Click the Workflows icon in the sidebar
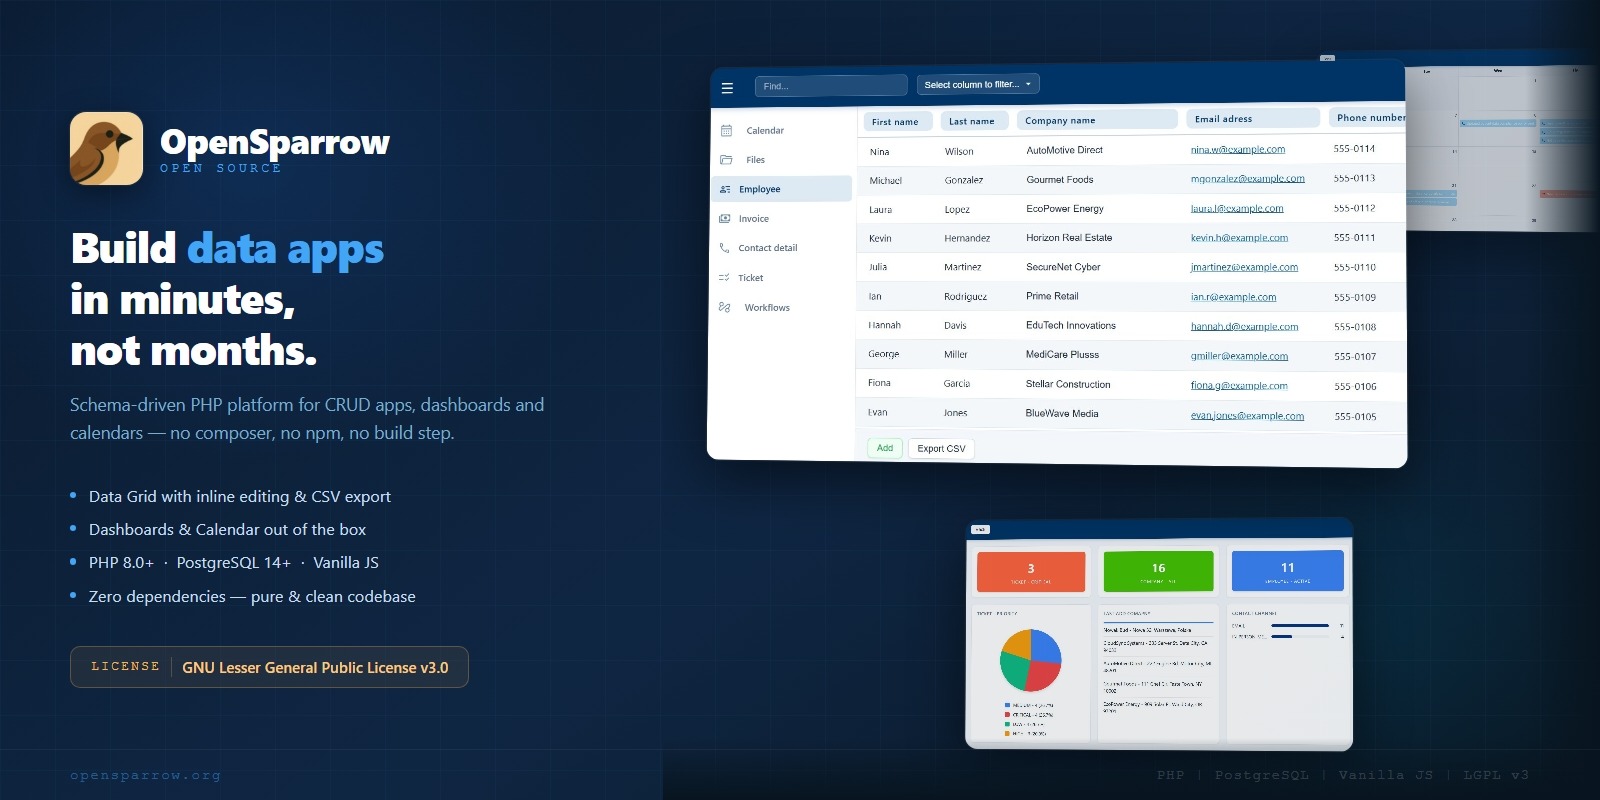This screenshot has height=800, width=1600. click(725, 307)
